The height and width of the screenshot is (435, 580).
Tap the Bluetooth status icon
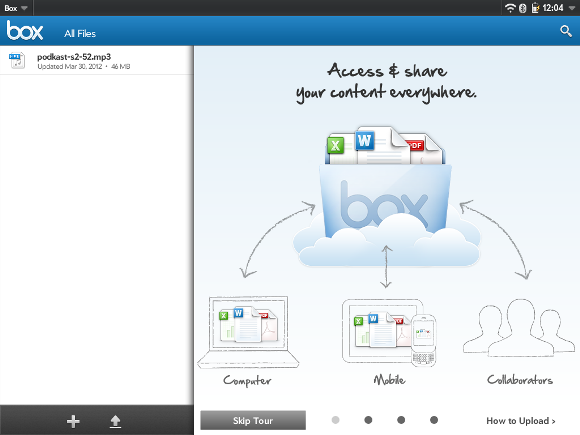tap(523, 8)
